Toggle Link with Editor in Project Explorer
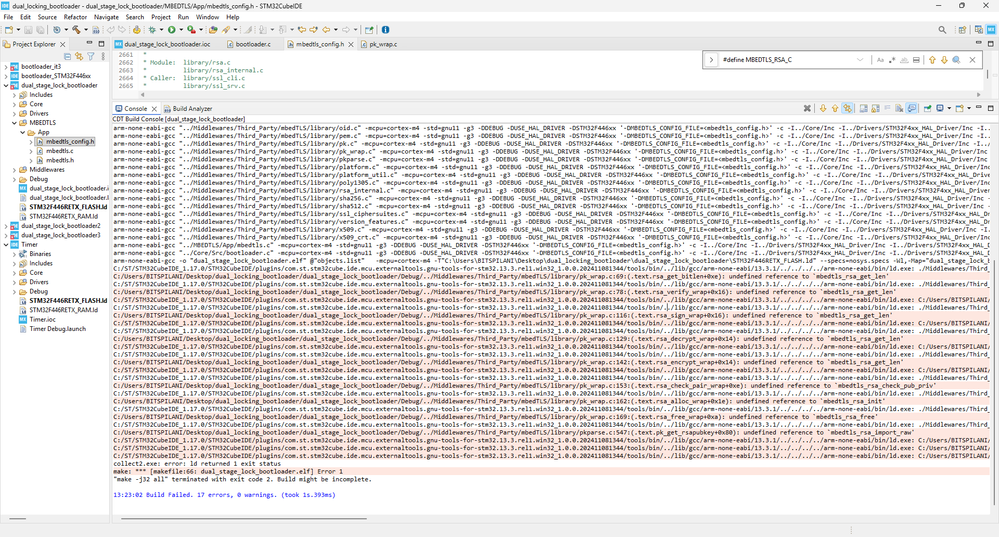The image size is (999, 537). [79, 57]
